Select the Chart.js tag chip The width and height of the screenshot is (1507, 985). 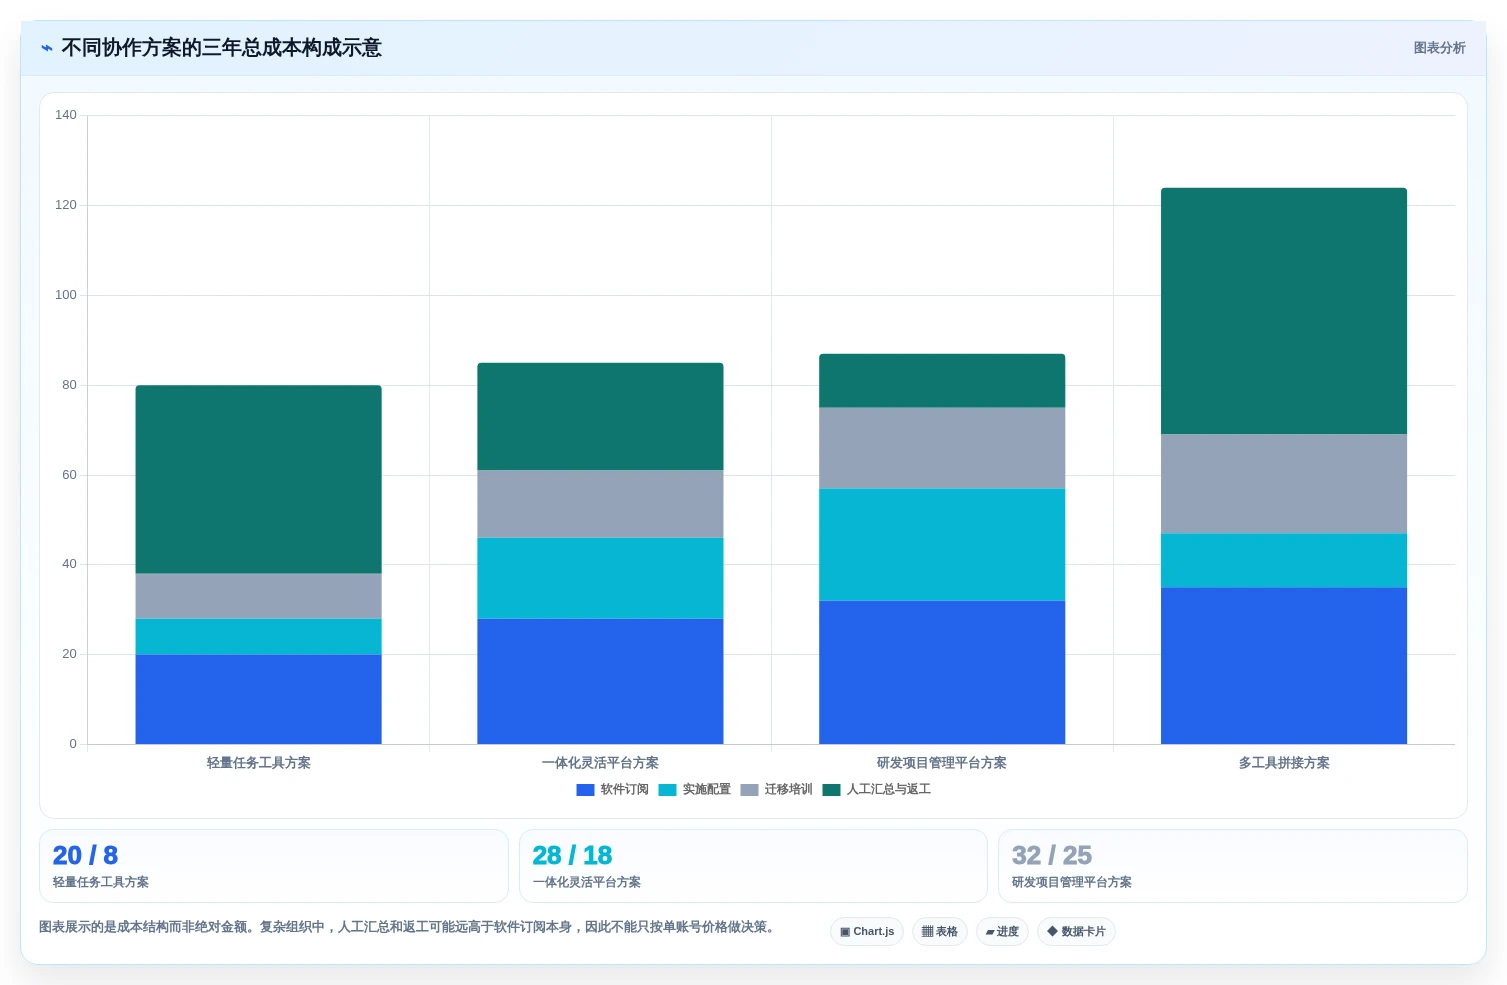pyautogui.click(x=867, y=931)
